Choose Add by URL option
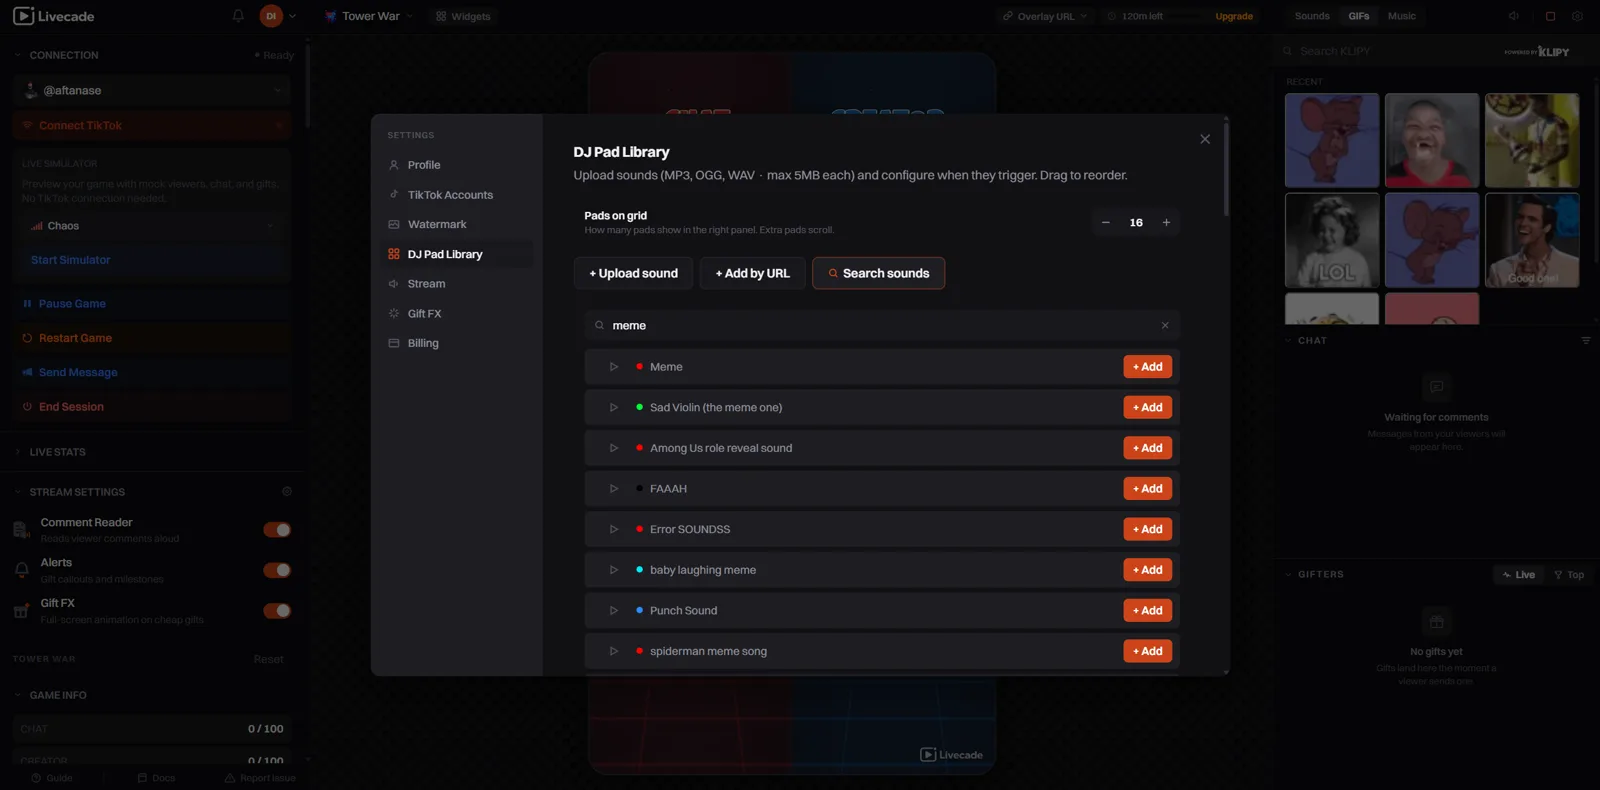The width and height of the screenshot is (1600, 790). pyautogui.click(x=752, y=273)
